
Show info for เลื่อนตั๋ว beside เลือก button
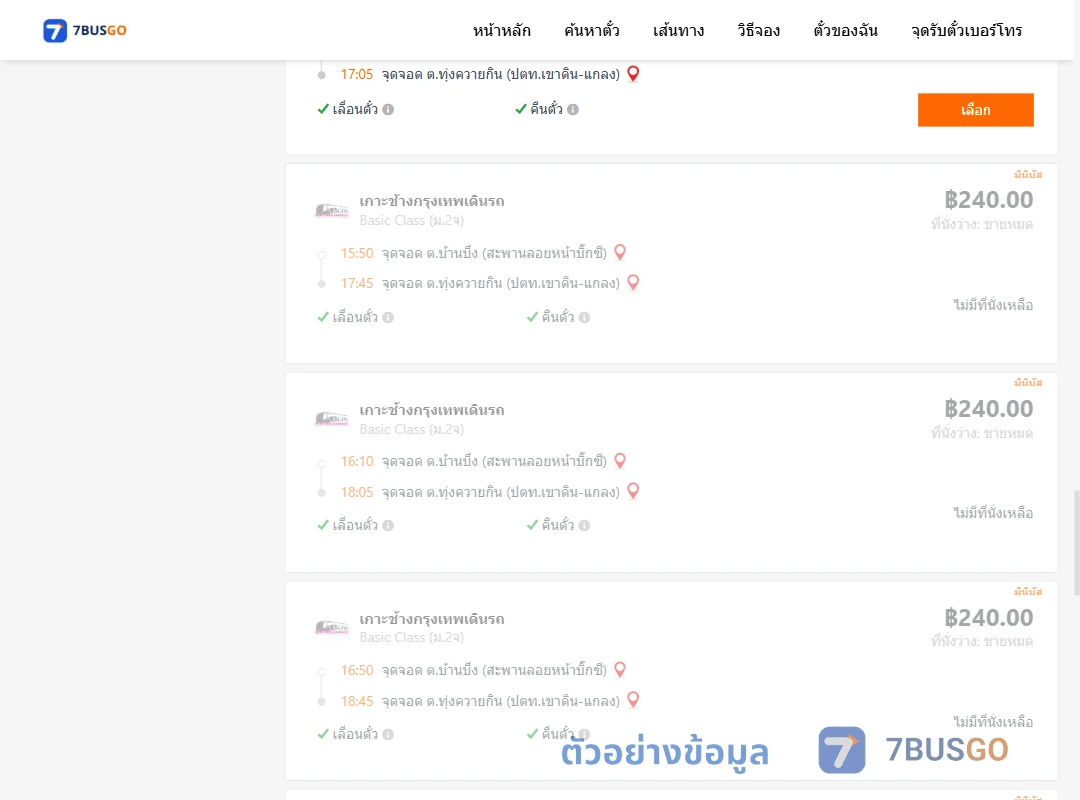pos(388,110)
